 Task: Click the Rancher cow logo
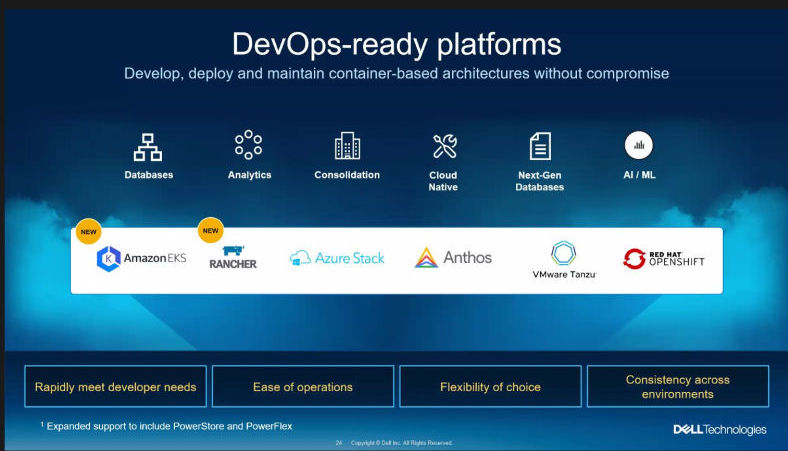click(233, 250)
